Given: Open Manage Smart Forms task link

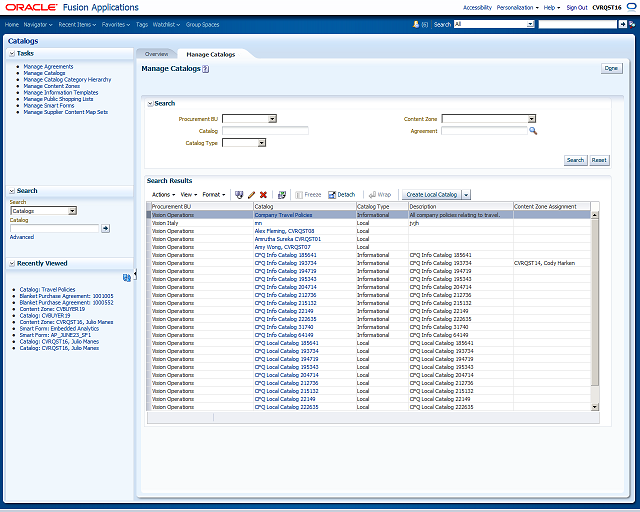Looking at the screenshot, I should coord(49,106).
